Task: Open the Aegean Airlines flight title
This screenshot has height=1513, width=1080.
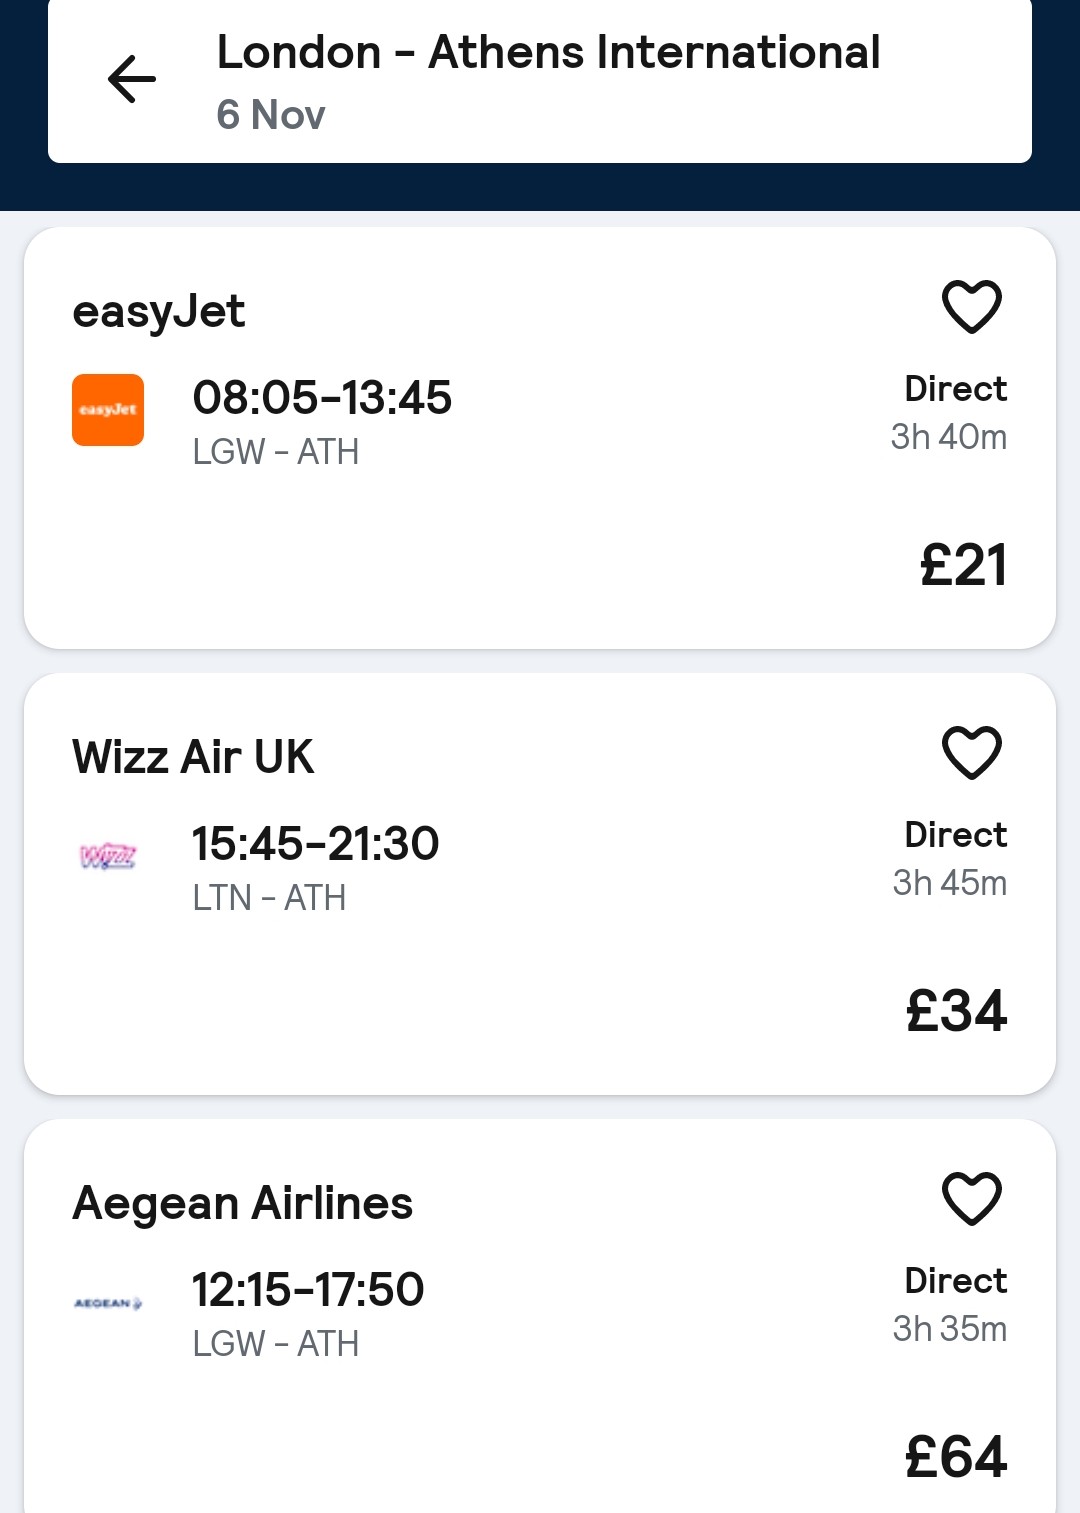Action: pos(243,1203)
